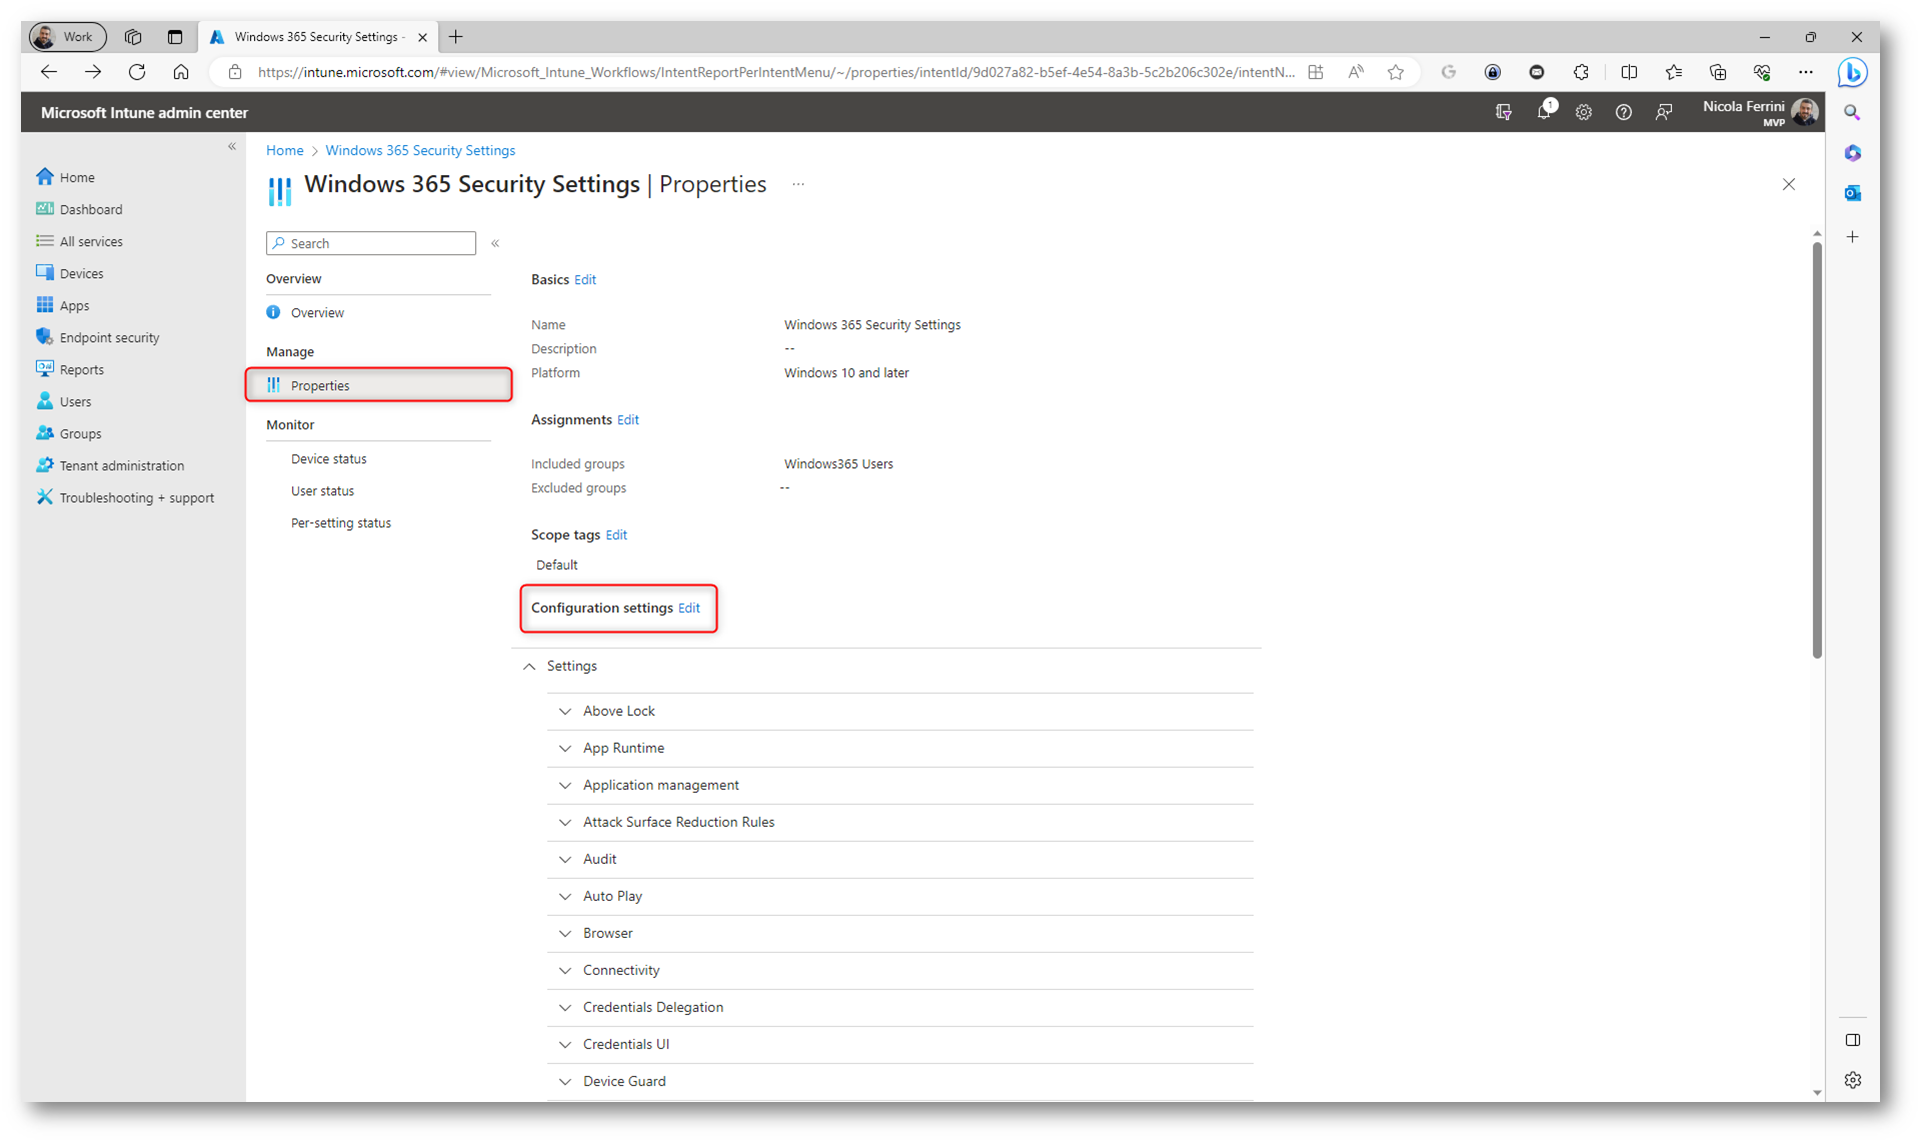Viewport: 1922px width, 1144px height.
Task: Click the Home breadcrumb link
Action: coord(284,150)
